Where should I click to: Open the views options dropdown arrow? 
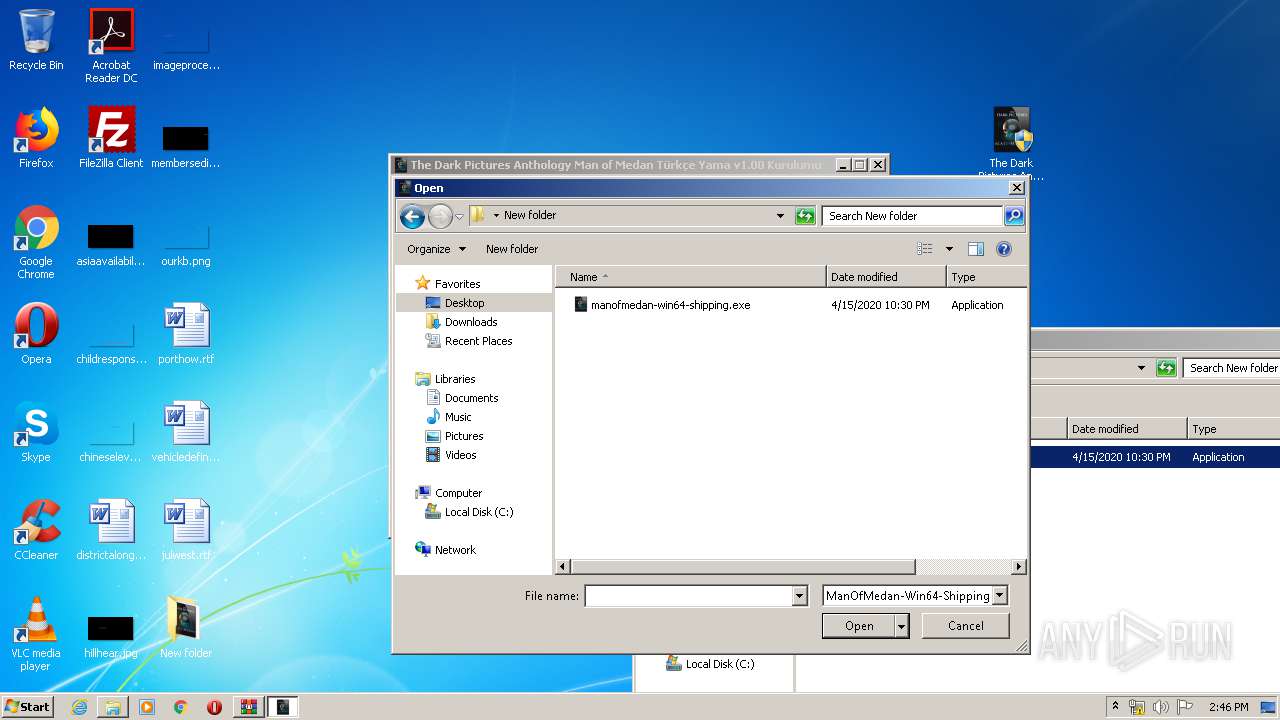pos(949,249)
